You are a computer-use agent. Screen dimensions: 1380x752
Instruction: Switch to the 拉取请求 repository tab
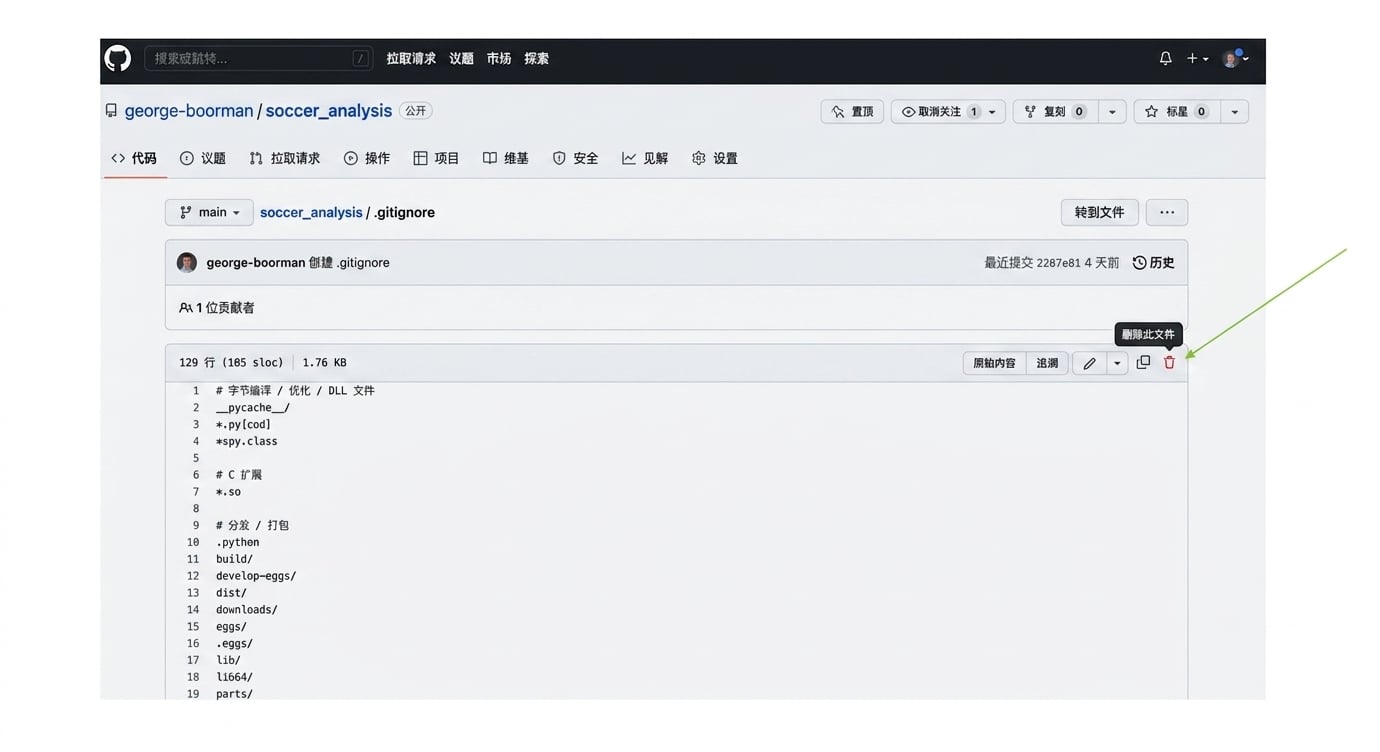(x=285, y=158)
